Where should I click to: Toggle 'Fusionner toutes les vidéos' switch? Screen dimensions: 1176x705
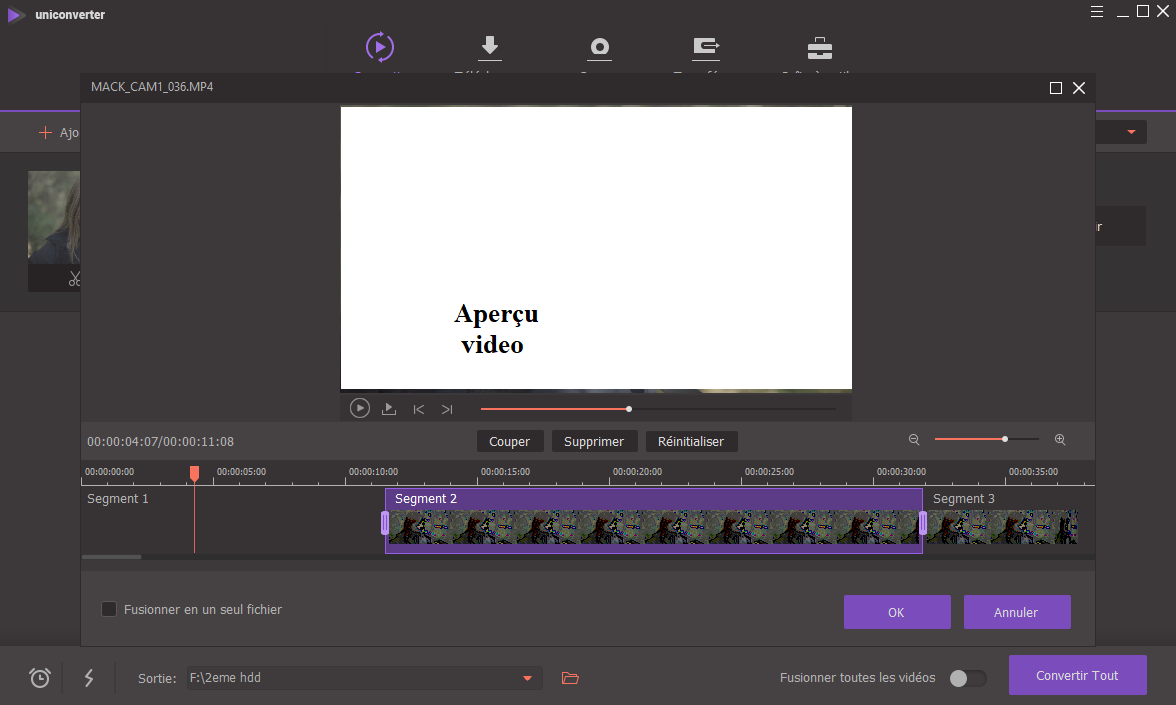[967, 678]
